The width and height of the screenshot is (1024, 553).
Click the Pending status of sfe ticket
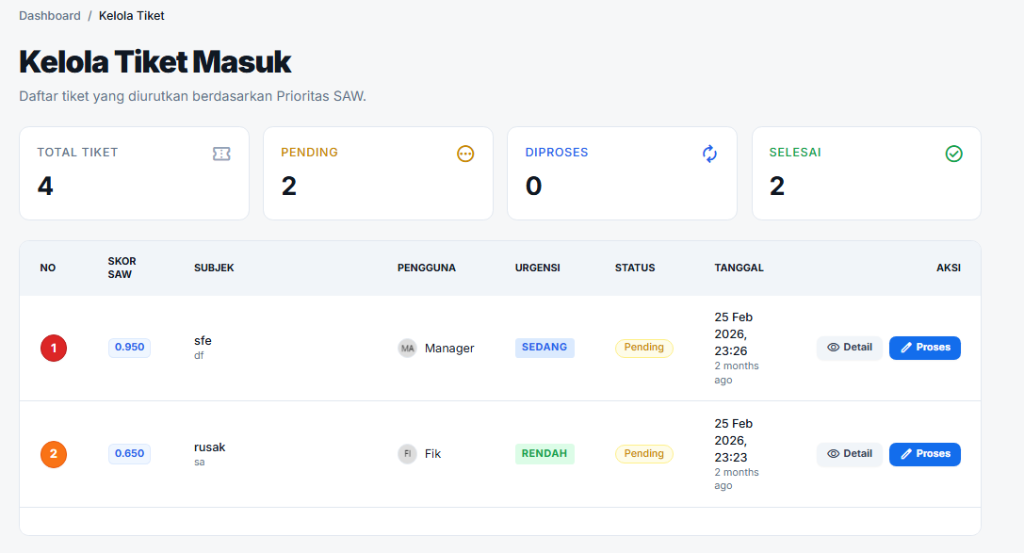coord(644,347)
